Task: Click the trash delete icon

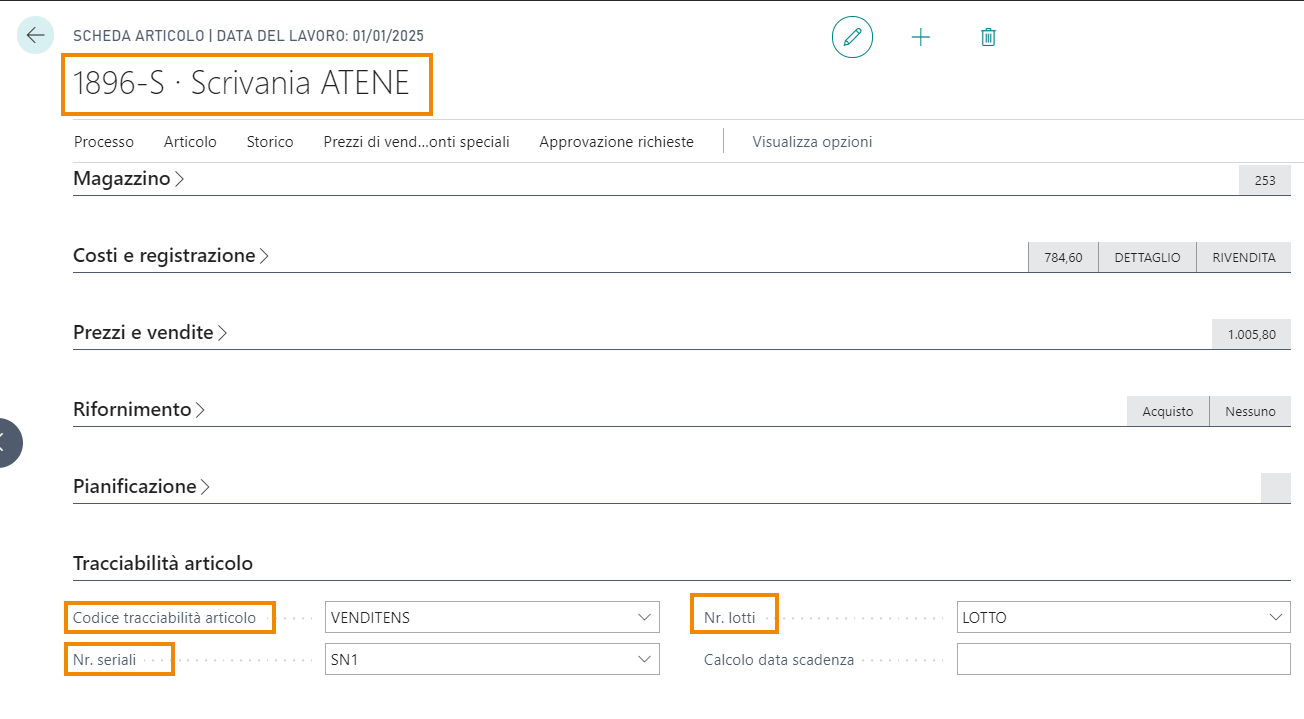Action: 988,37
